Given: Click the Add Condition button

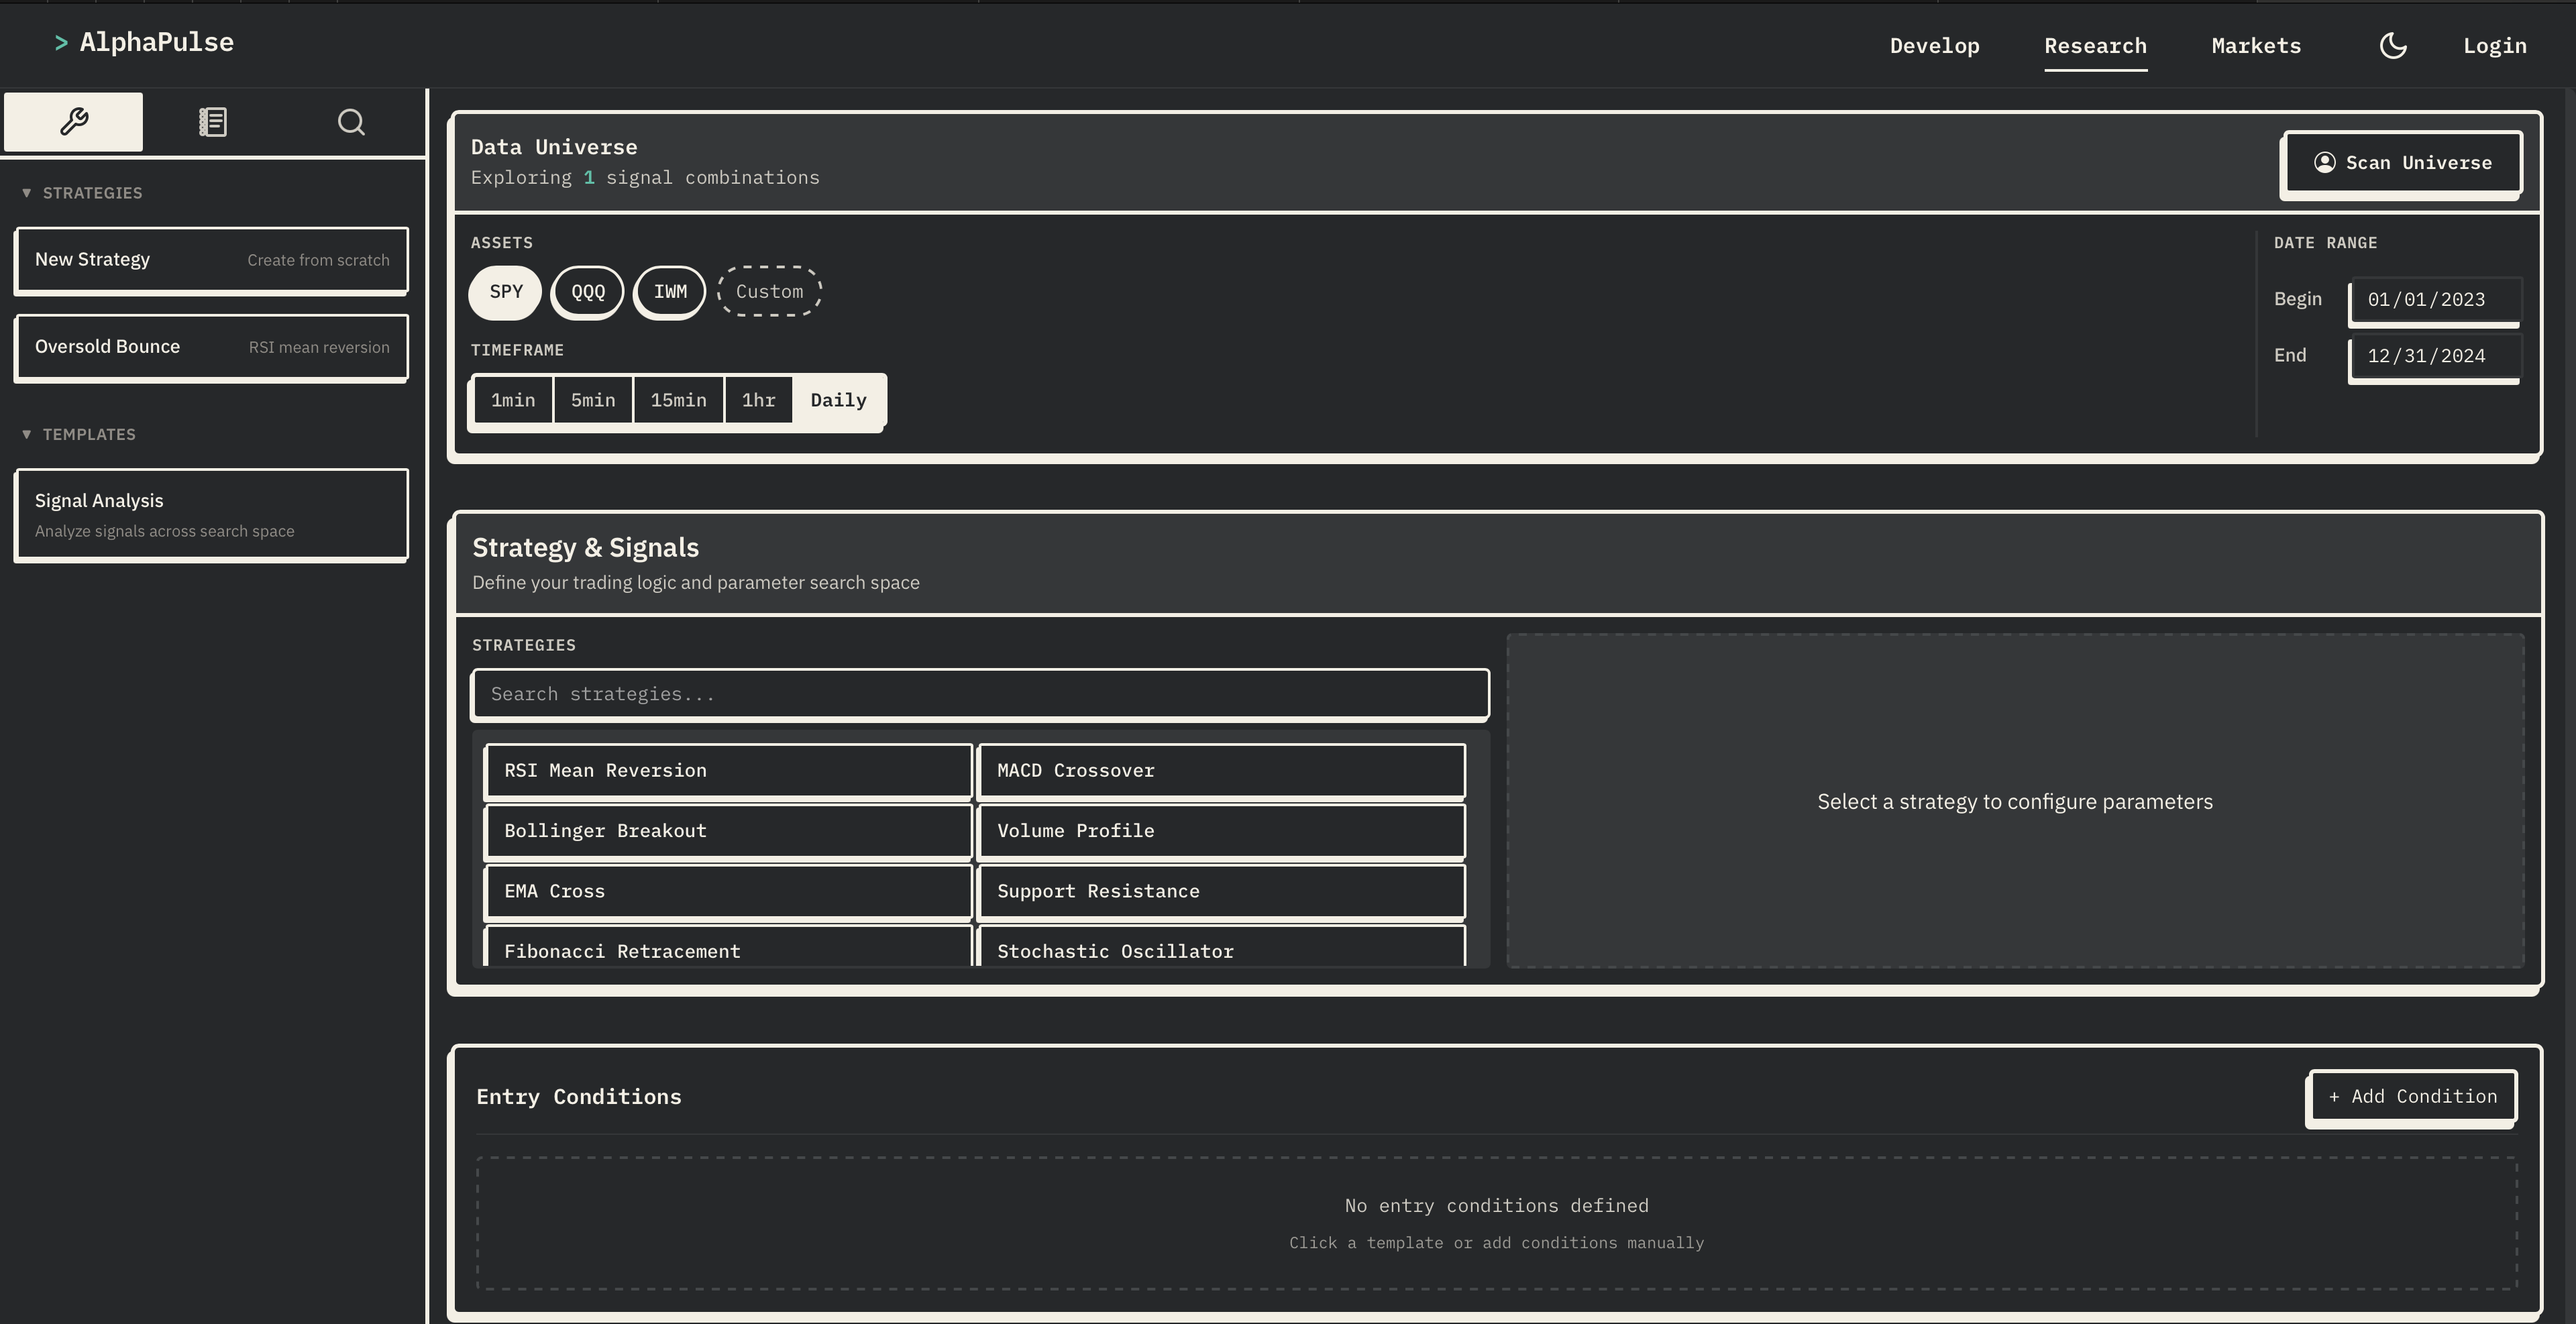Looking at the screenshot, I should [2412, 1097].
